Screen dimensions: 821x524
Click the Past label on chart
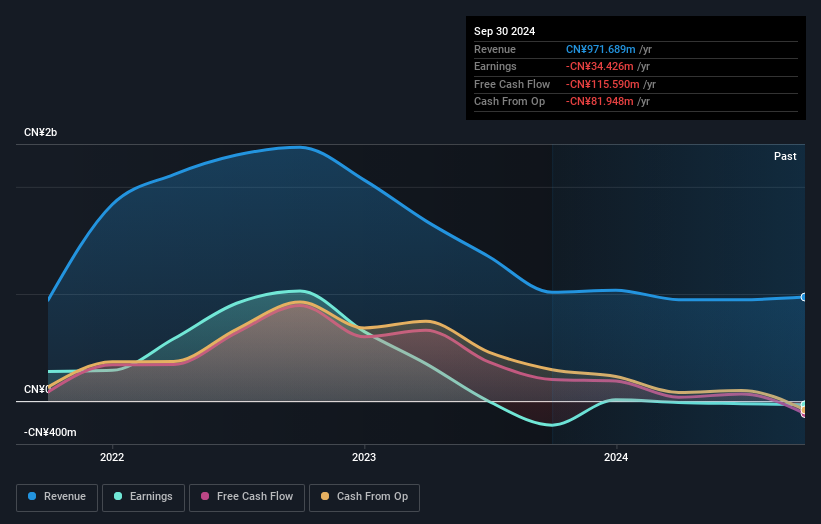point(785,157)
